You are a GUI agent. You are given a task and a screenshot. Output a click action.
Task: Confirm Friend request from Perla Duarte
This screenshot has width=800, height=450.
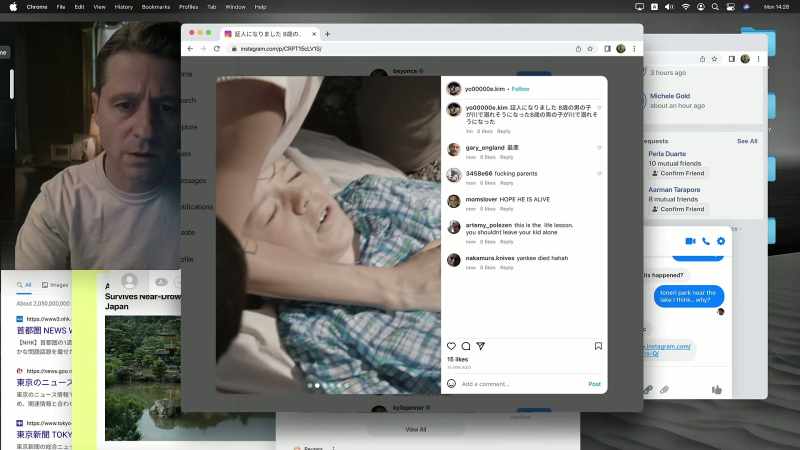678,173
